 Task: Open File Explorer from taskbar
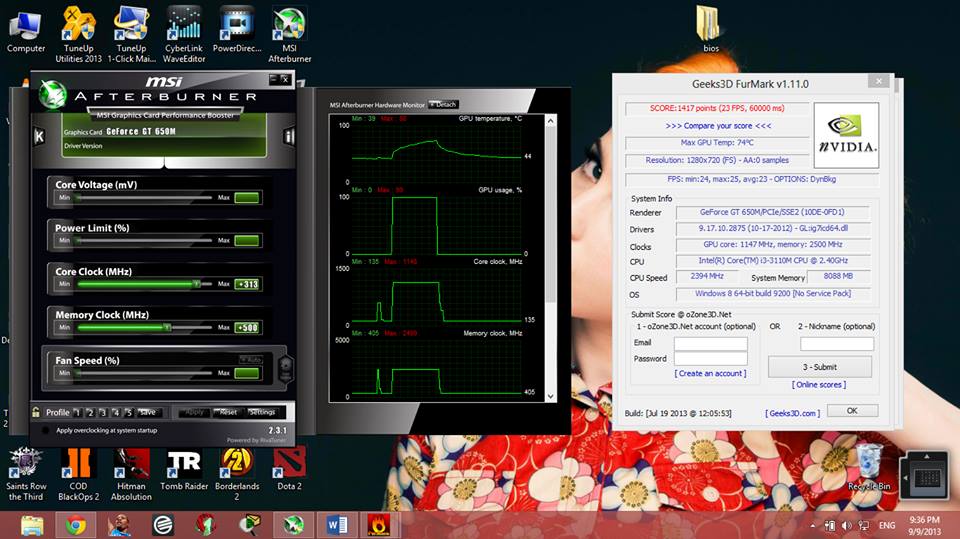[x=32, y=526]
